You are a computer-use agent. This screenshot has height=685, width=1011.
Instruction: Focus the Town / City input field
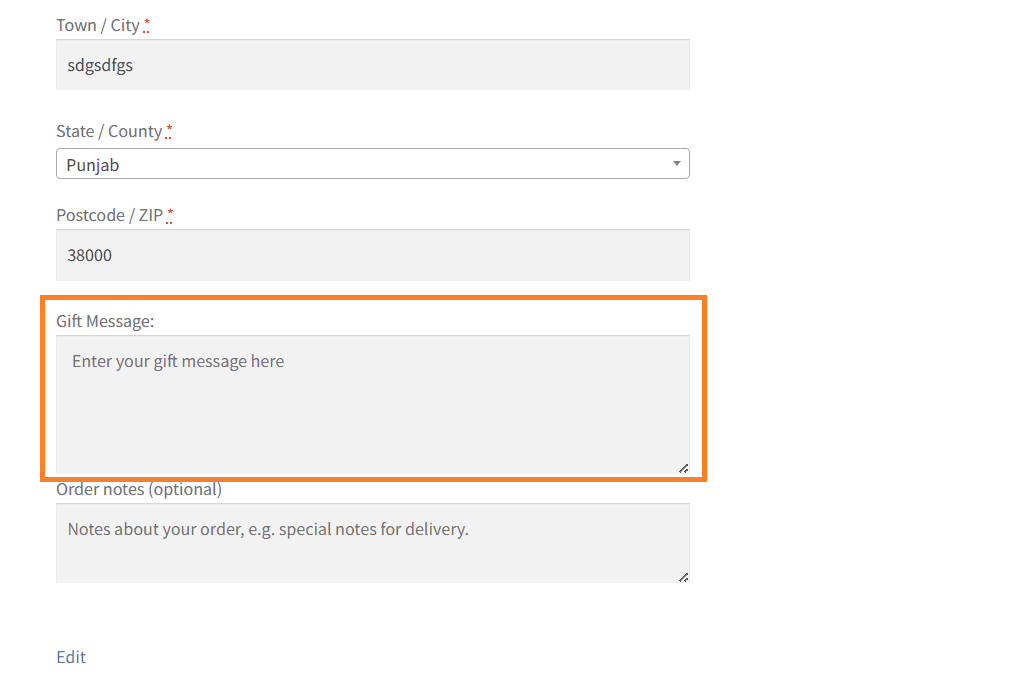point(373,65)
